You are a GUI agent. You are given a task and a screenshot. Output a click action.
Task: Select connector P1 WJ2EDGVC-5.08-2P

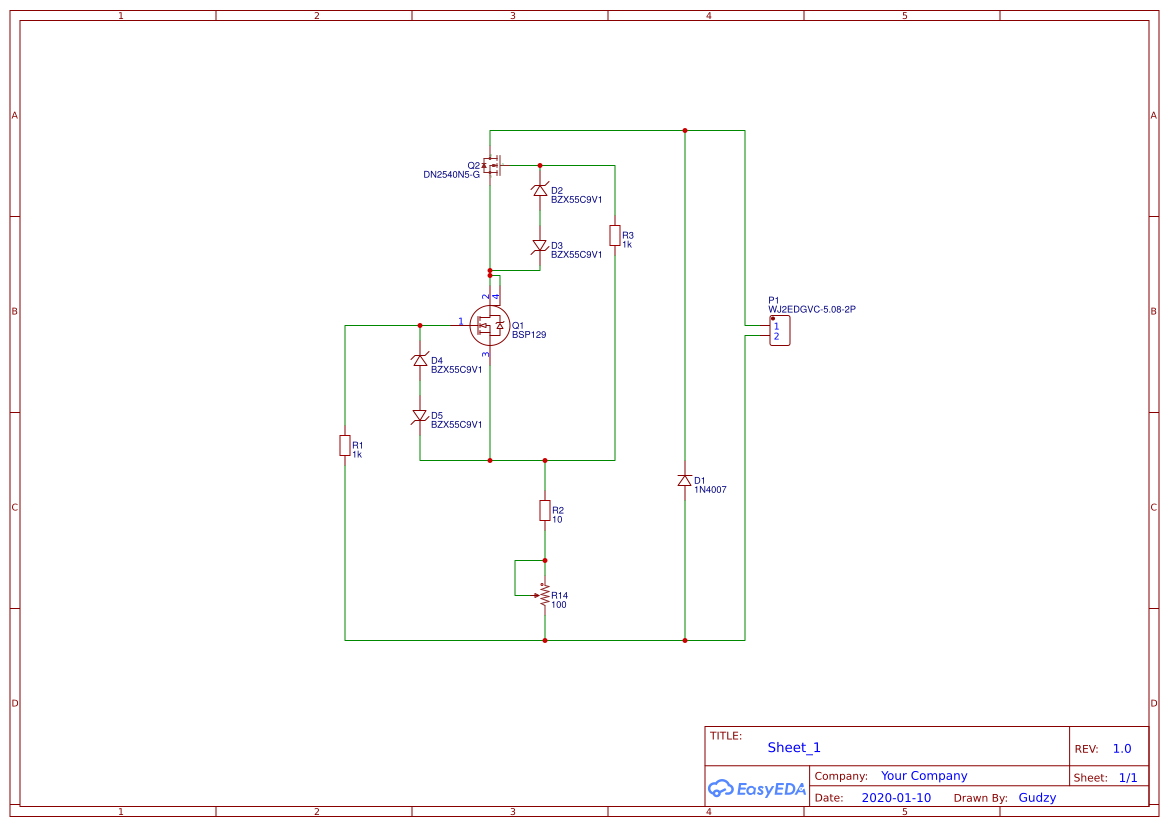[x=779, y=330]
